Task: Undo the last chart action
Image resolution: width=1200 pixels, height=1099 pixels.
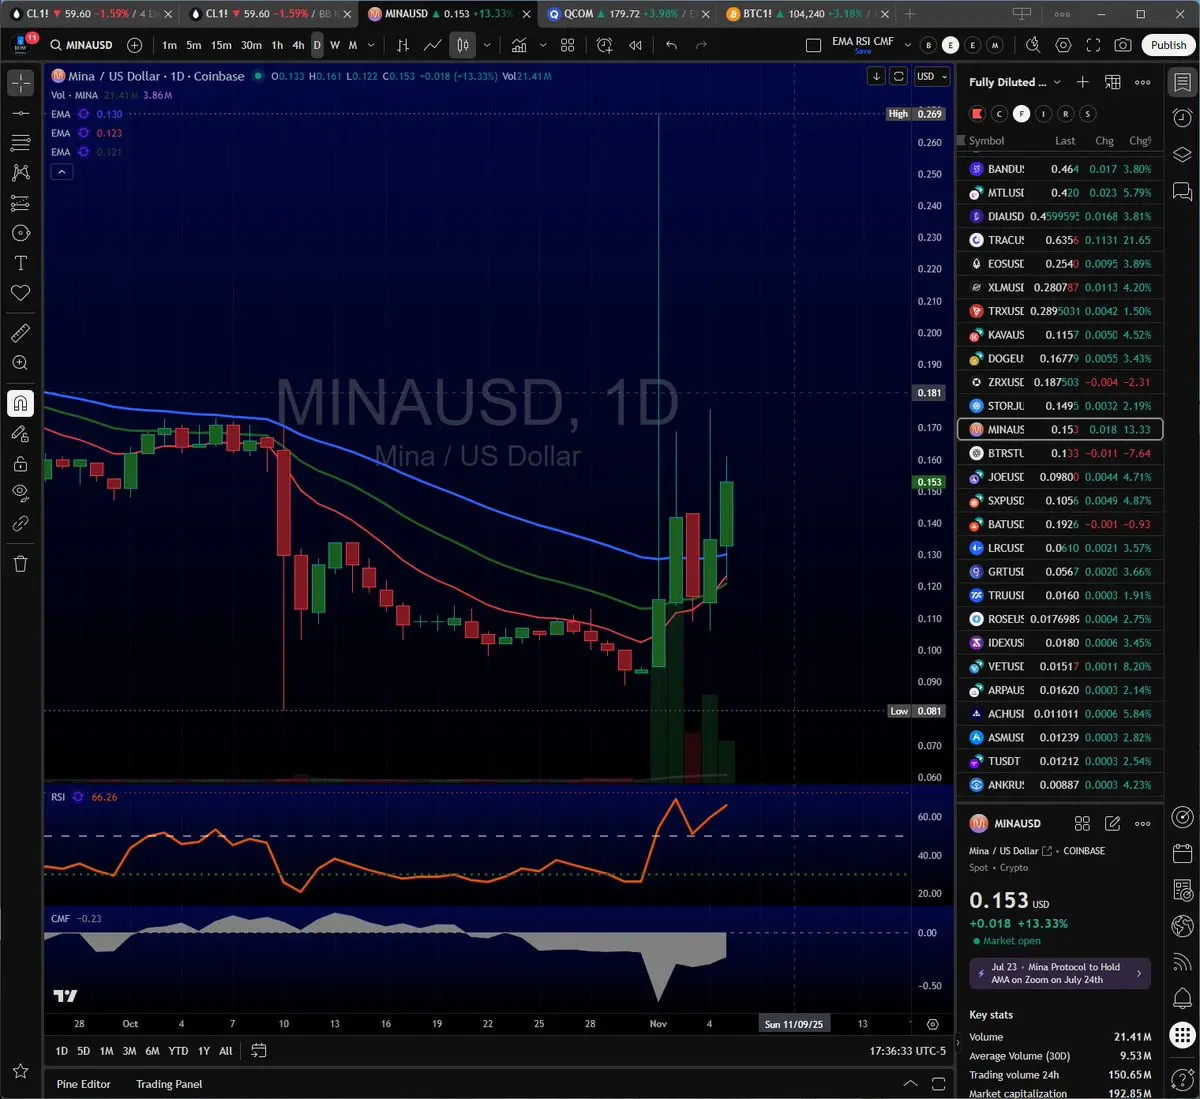Action: (x=671, y=45)
